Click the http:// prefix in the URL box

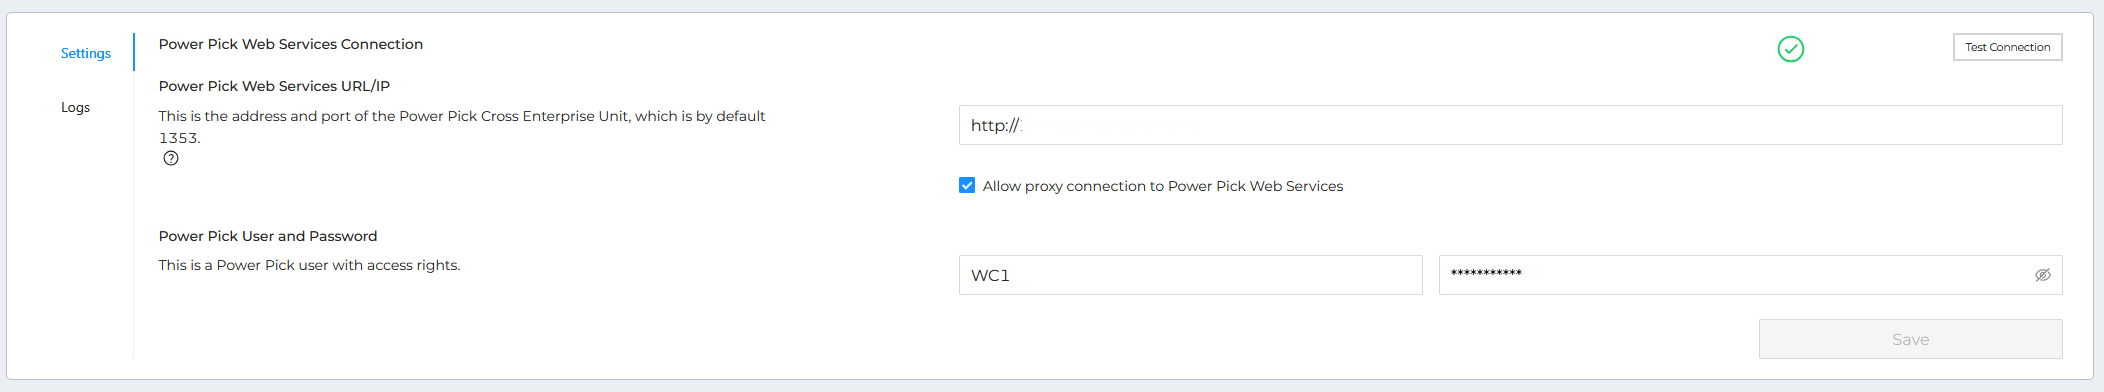(995, 125)
